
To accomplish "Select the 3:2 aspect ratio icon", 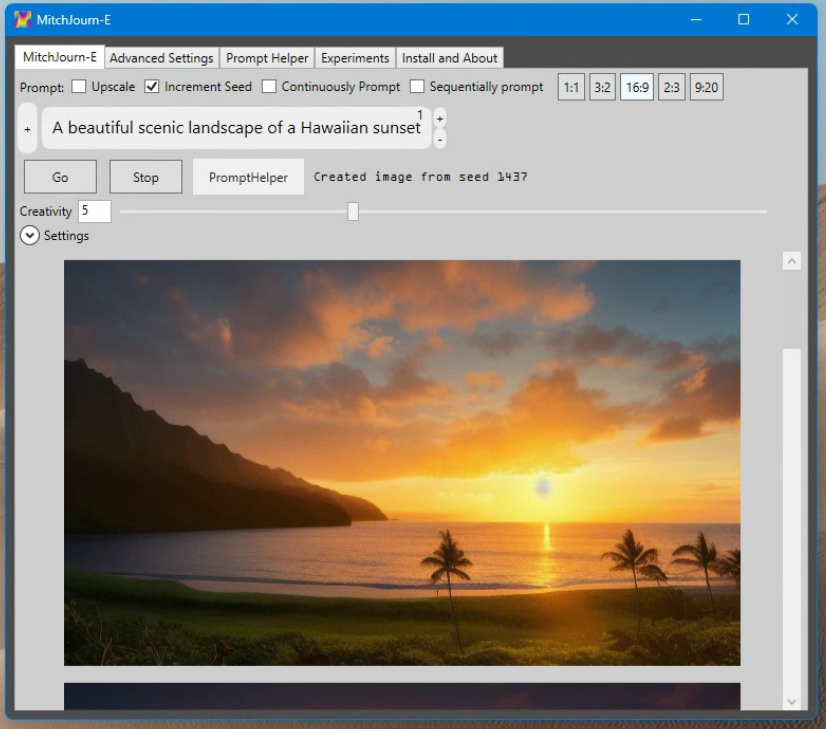I will tap(603, 87).
